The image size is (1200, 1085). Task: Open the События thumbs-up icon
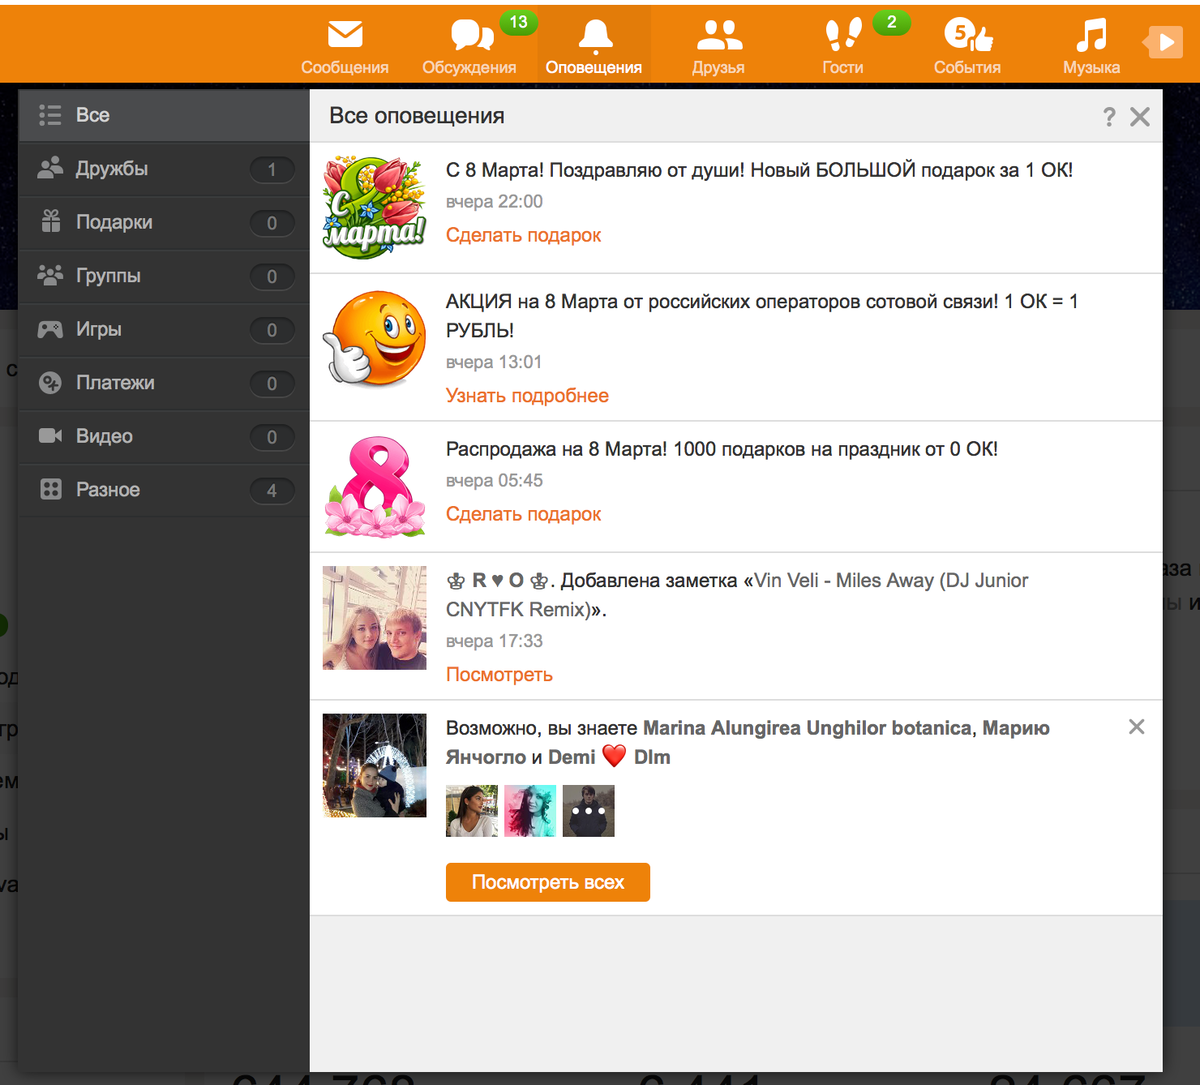(968, 36)
